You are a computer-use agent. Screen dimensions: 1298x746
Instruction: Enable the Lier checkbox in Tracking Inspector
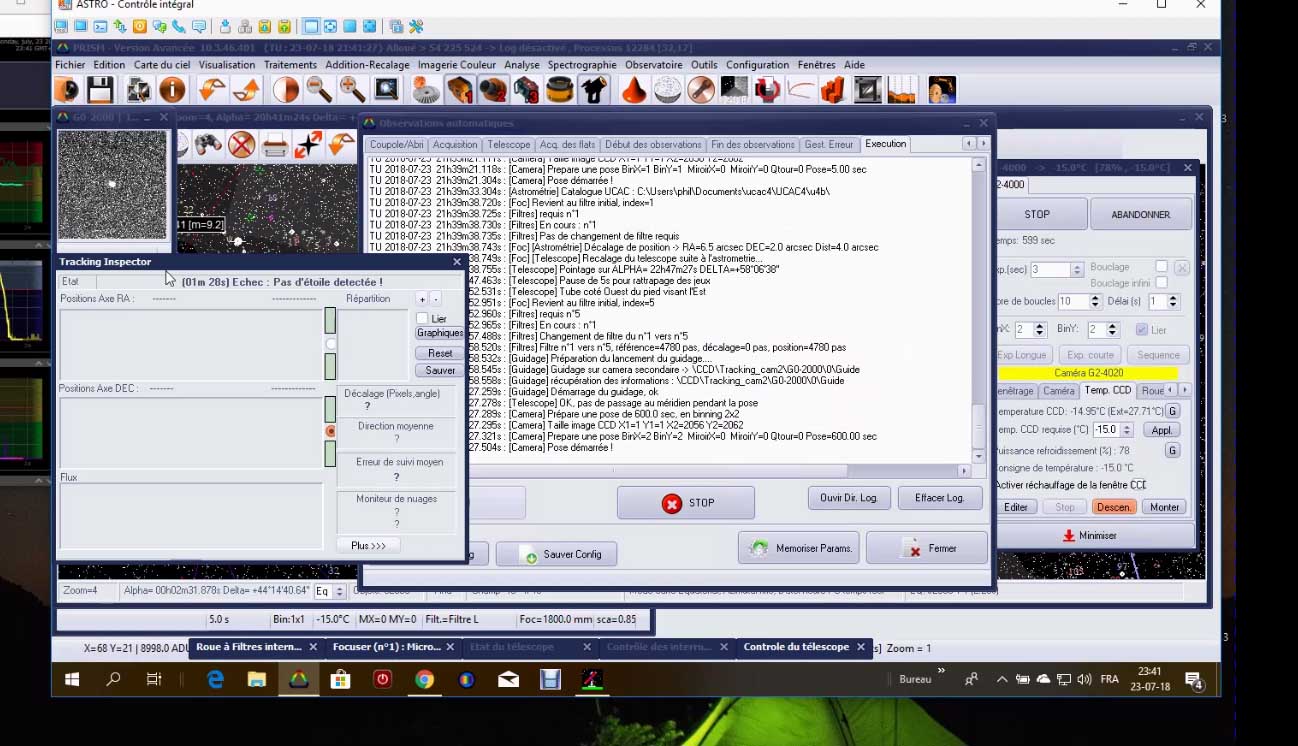[422, 319]
